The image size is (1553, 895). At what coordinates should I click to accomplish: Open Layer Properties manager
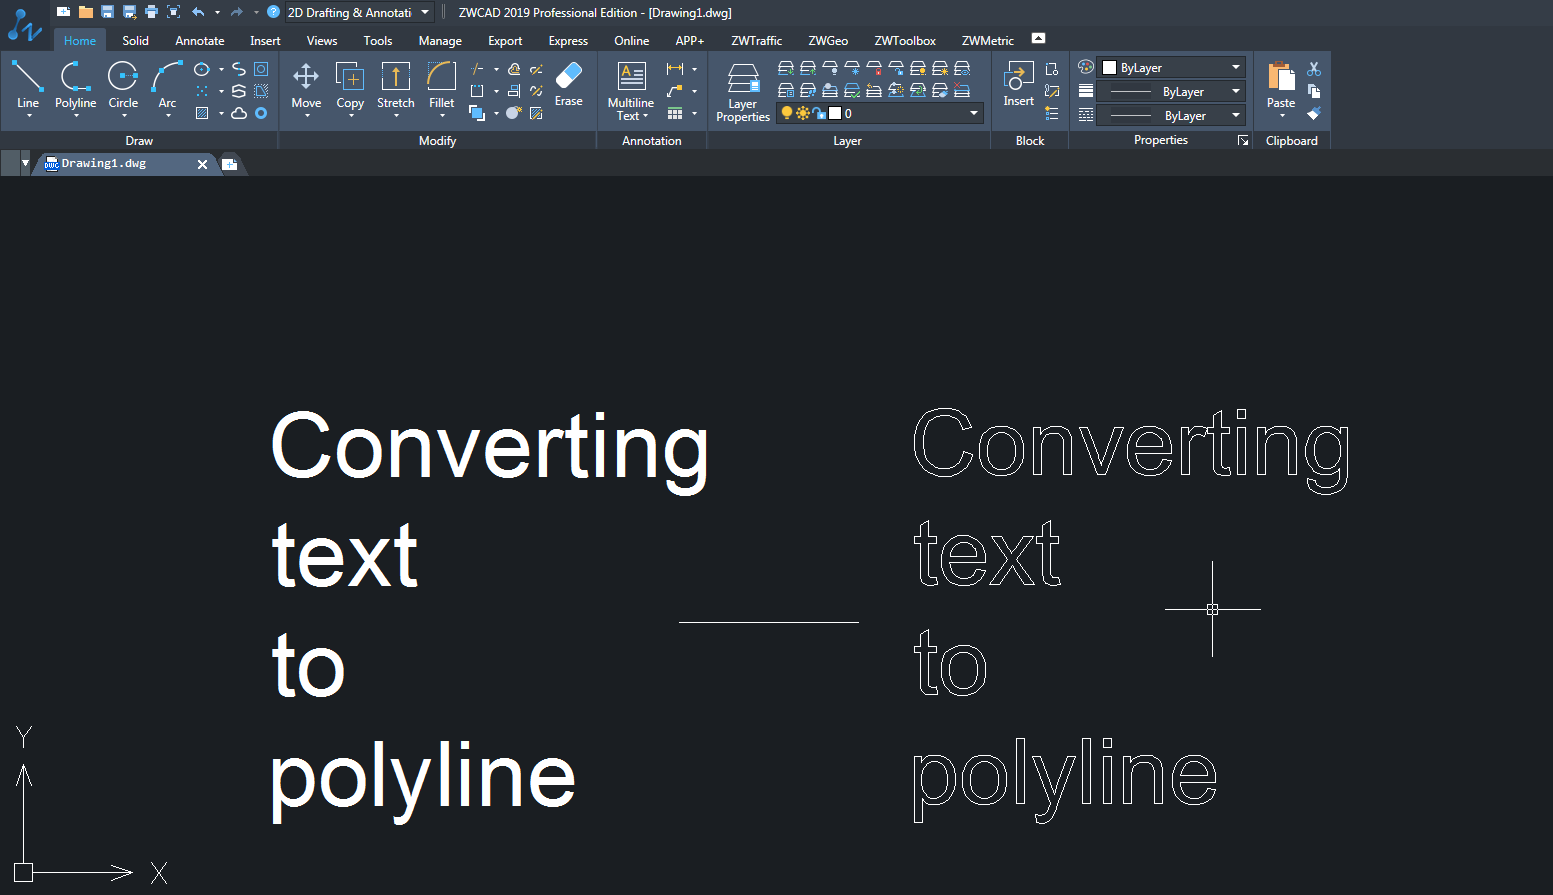point(743,93)
